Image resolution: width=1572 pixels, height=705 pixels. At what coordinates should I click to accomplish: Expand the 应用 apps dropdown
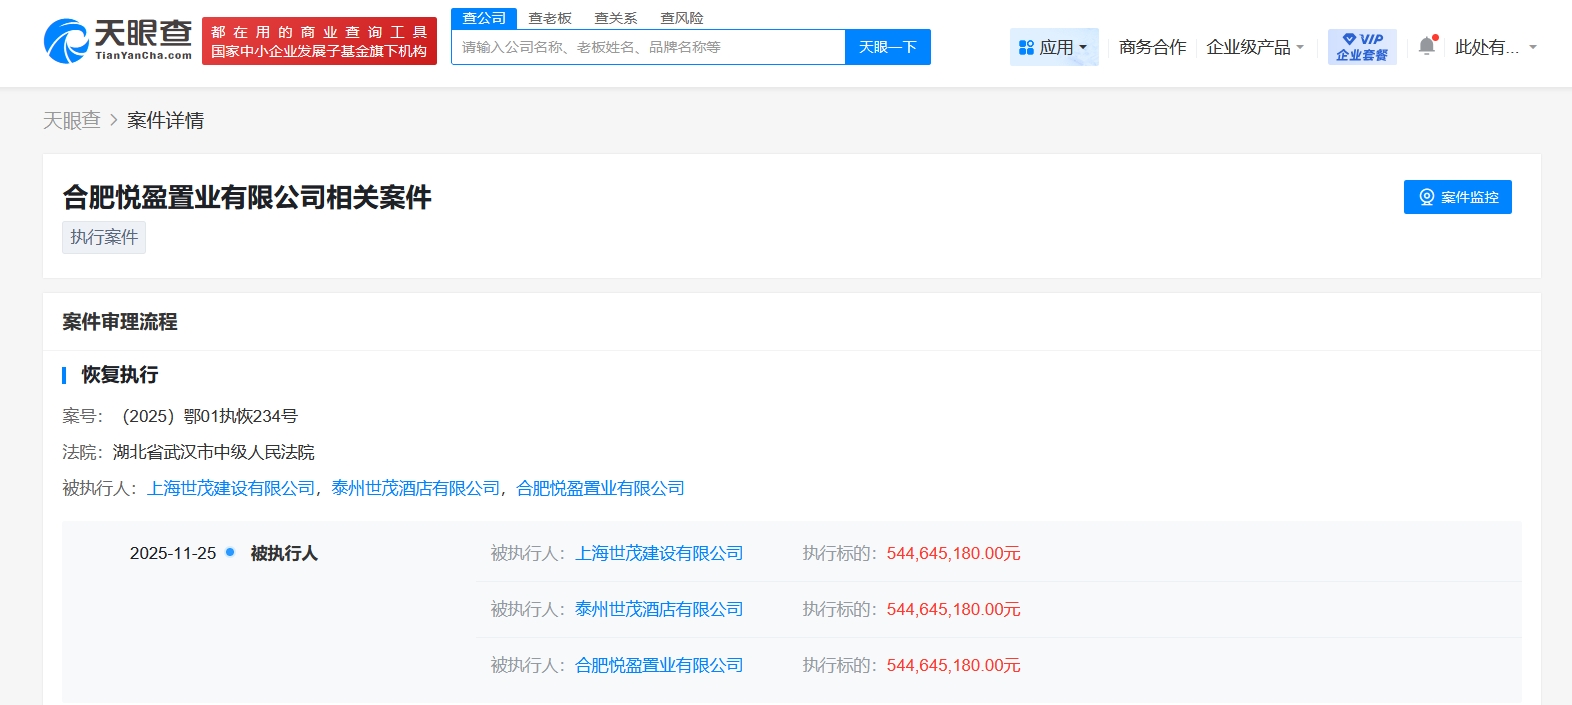click(x=1053, y=47)
